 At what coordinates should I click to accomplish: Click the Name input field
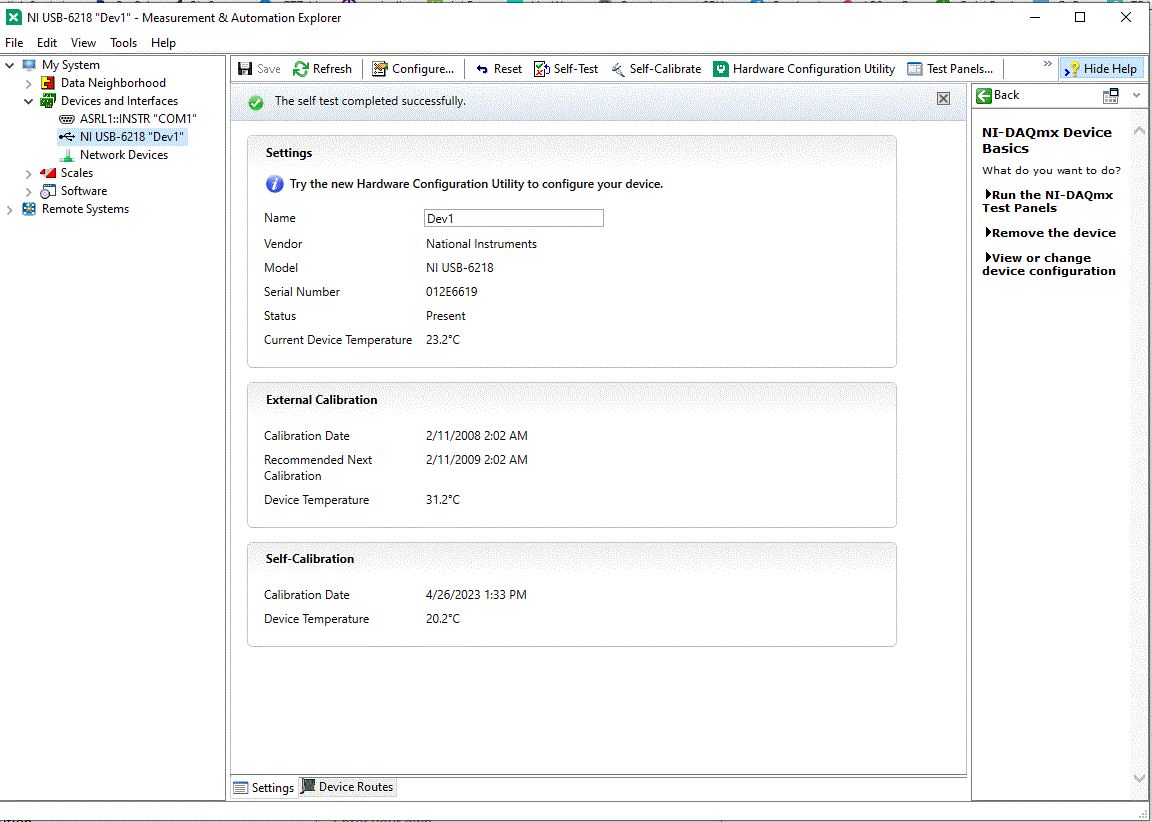(514, 218)
